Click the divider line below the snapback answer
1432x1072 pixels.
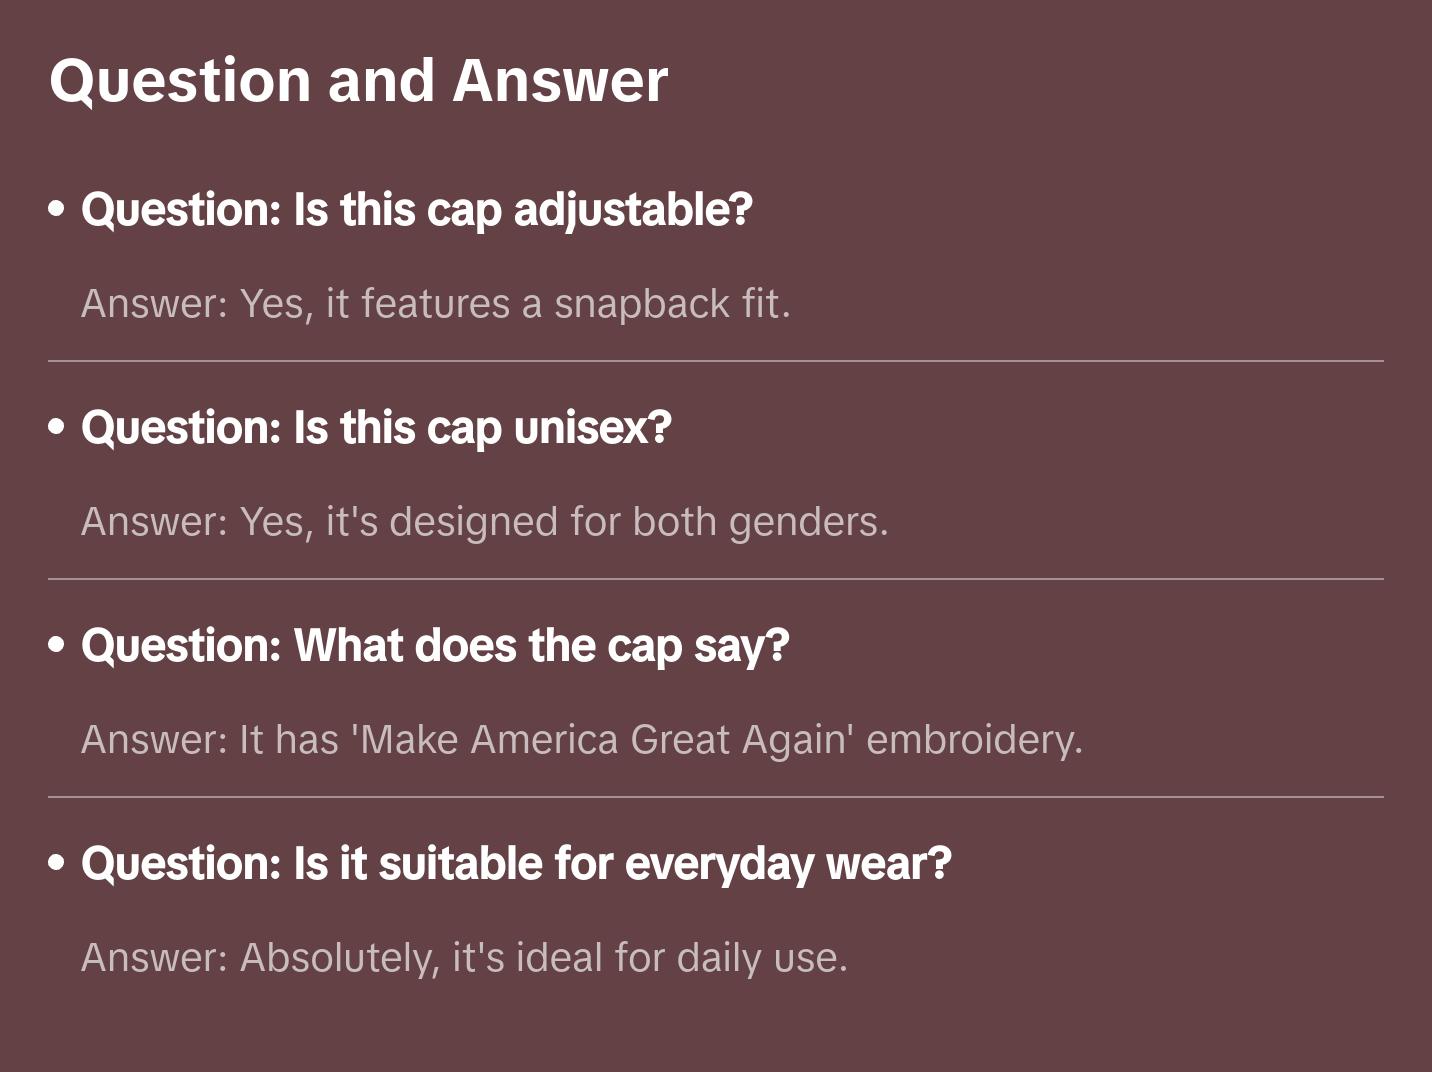pos(716,361)
